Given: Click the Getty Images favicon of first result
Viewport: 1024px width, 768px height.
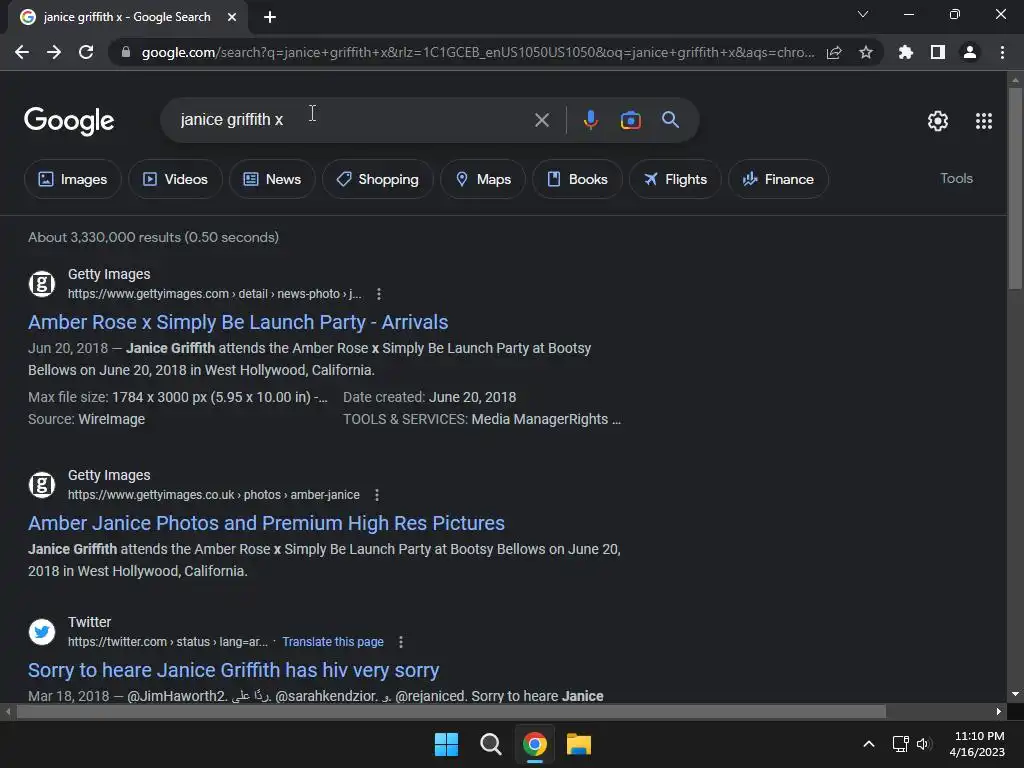Looking at the screenshot, I should (42, 283).
